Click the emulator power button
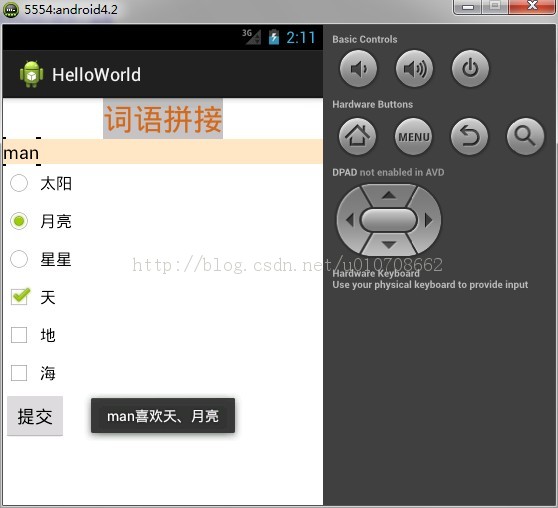558x508 pixels. coord(470,68)
